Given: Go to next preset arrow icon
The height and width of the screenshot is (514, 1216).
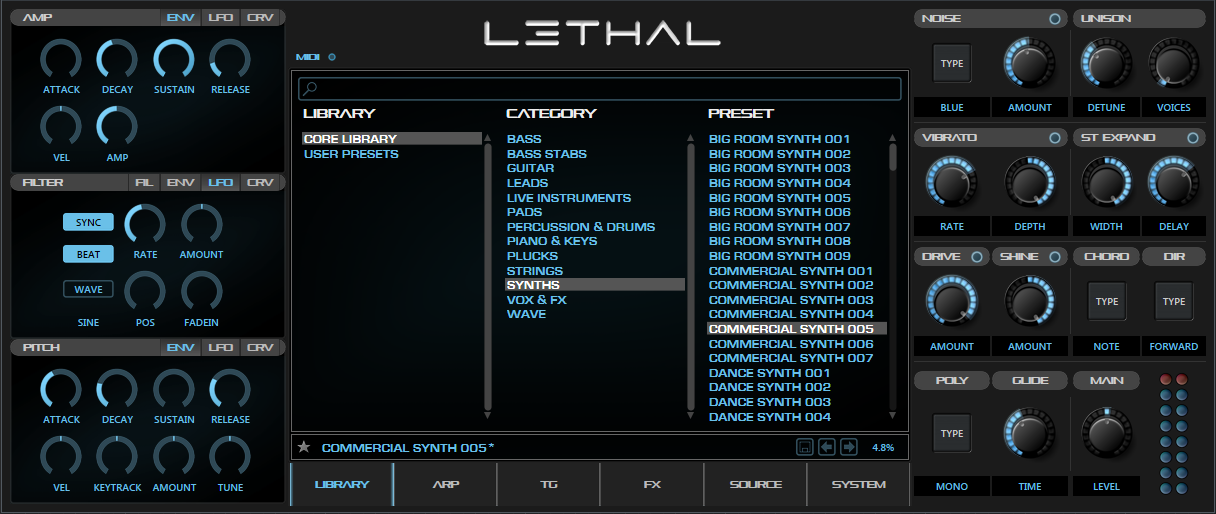Looking at the screenshot, I should pyautogui.click(x=849, y=447).
